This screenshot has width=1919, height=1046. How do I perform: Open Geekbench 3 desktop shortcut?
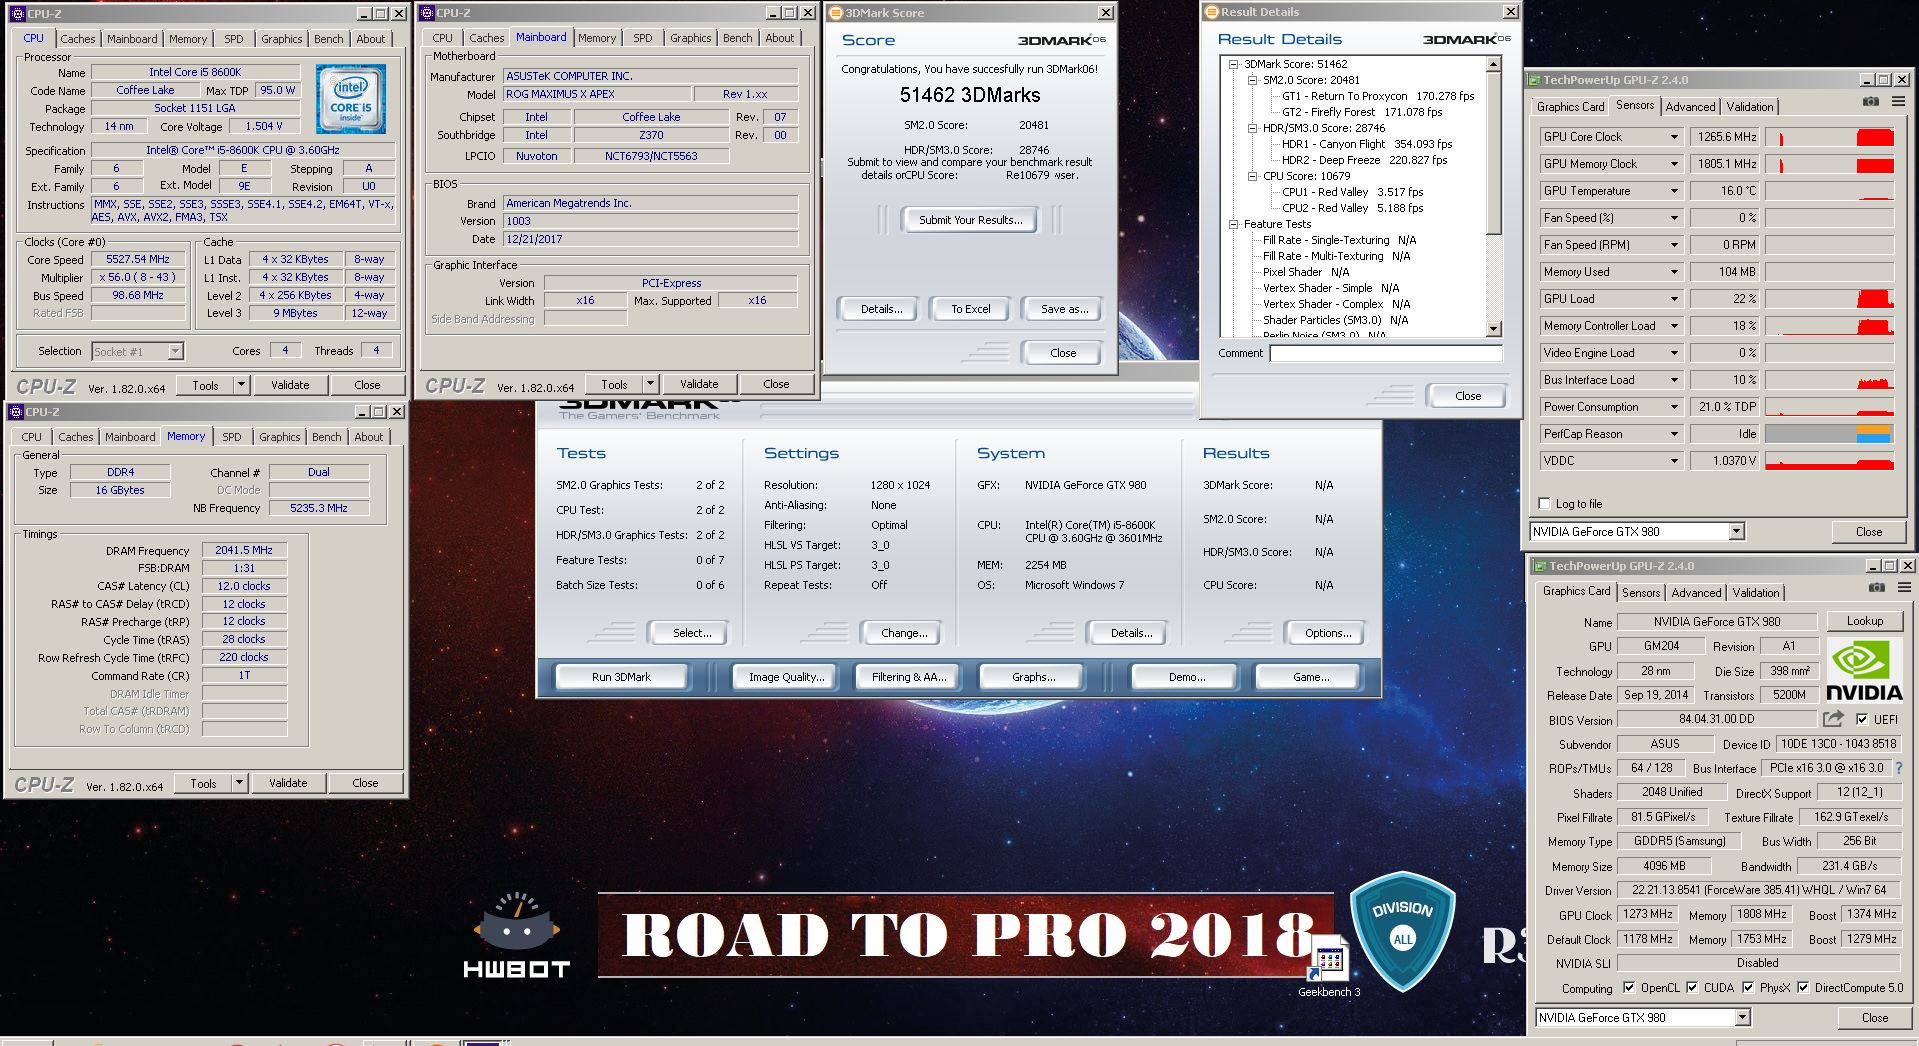click(x=1329, y=966)
